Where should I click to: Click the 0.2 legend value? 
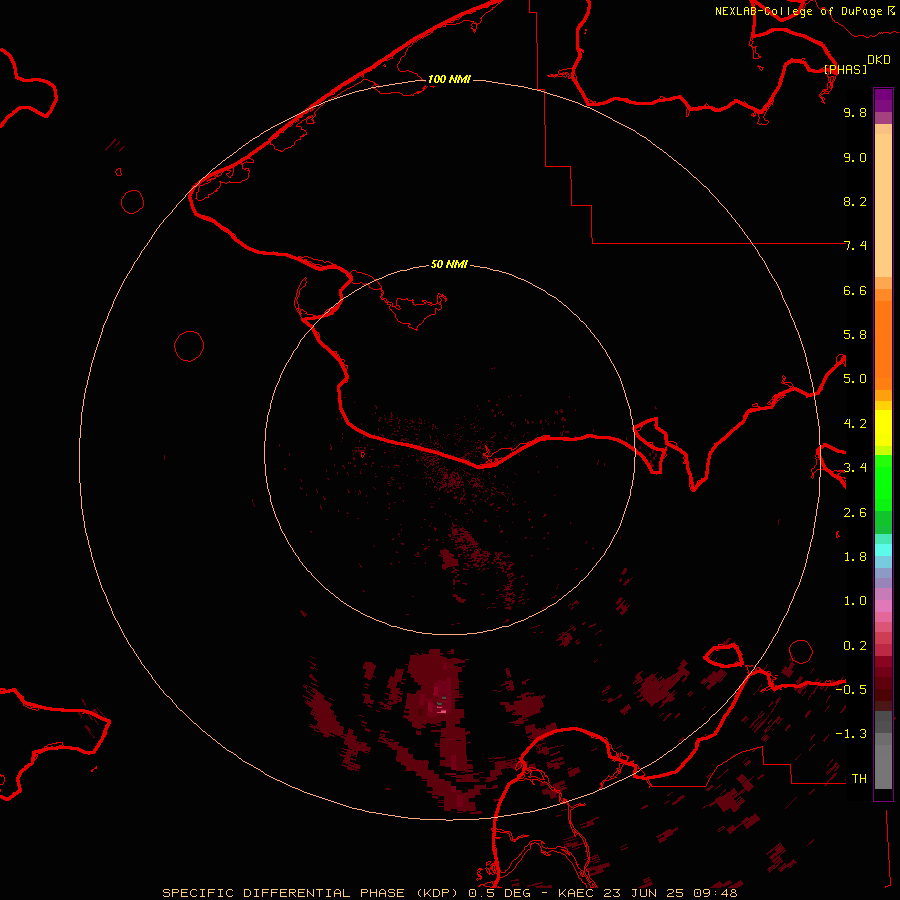coord(855,646)
